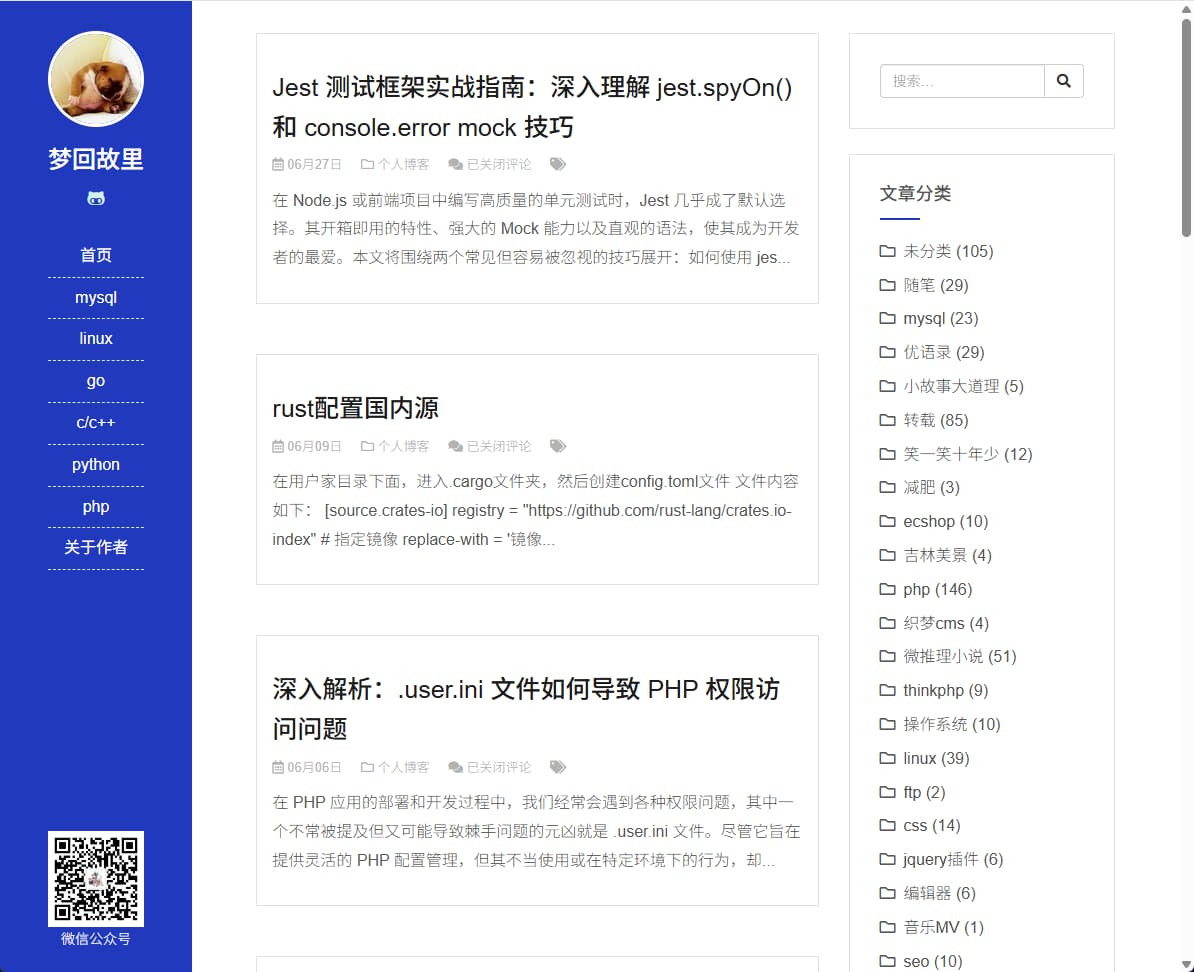Click the tag icon on rust article

pyautogui.click(x=558, y=446)
